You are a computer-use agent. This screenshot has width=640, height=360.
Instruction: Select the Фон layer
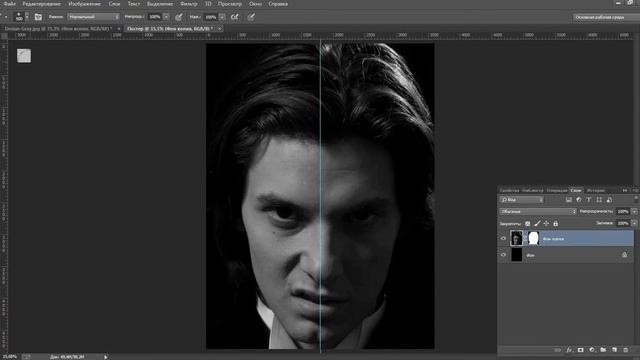566,255
